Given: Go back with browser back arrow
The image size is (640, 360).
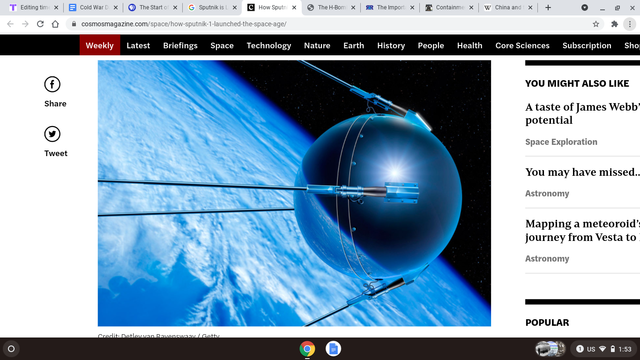Looking at the screenshot, I should (10, 24).
